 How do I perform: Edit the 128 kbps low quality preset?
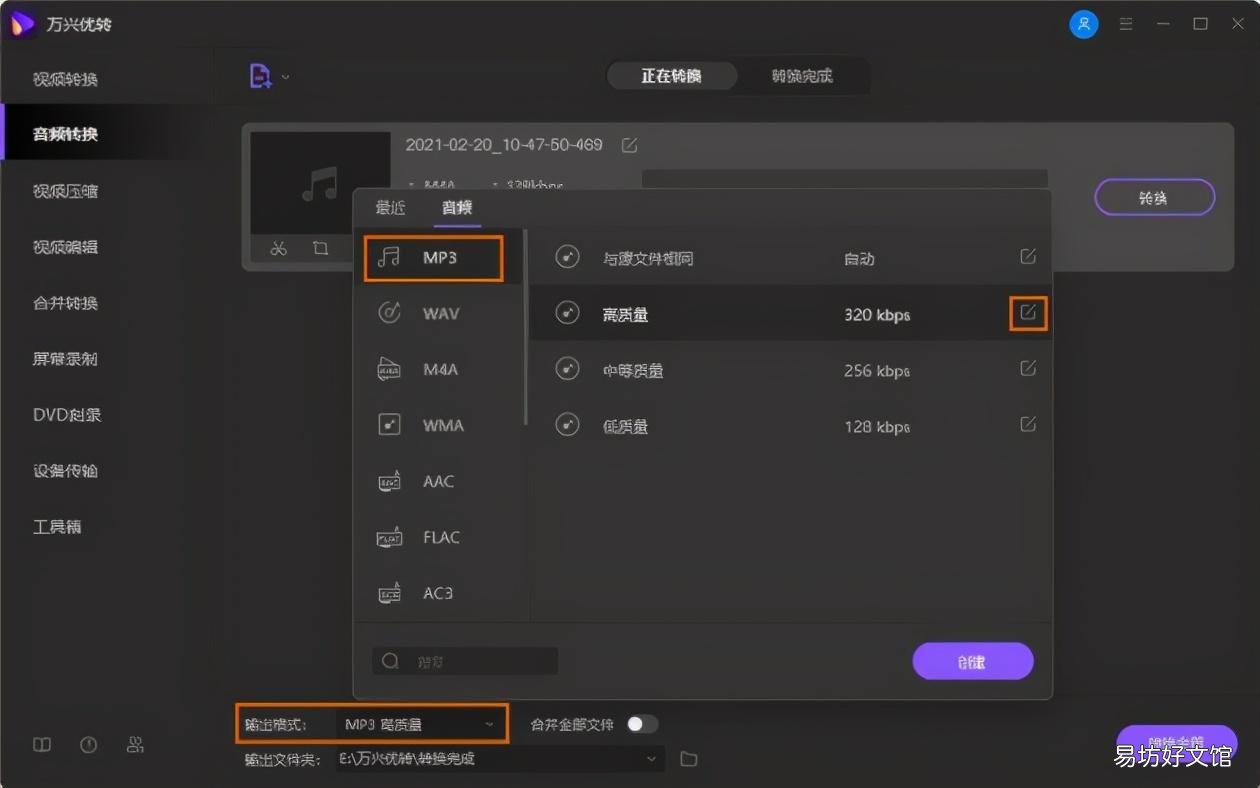point(1028,425)
